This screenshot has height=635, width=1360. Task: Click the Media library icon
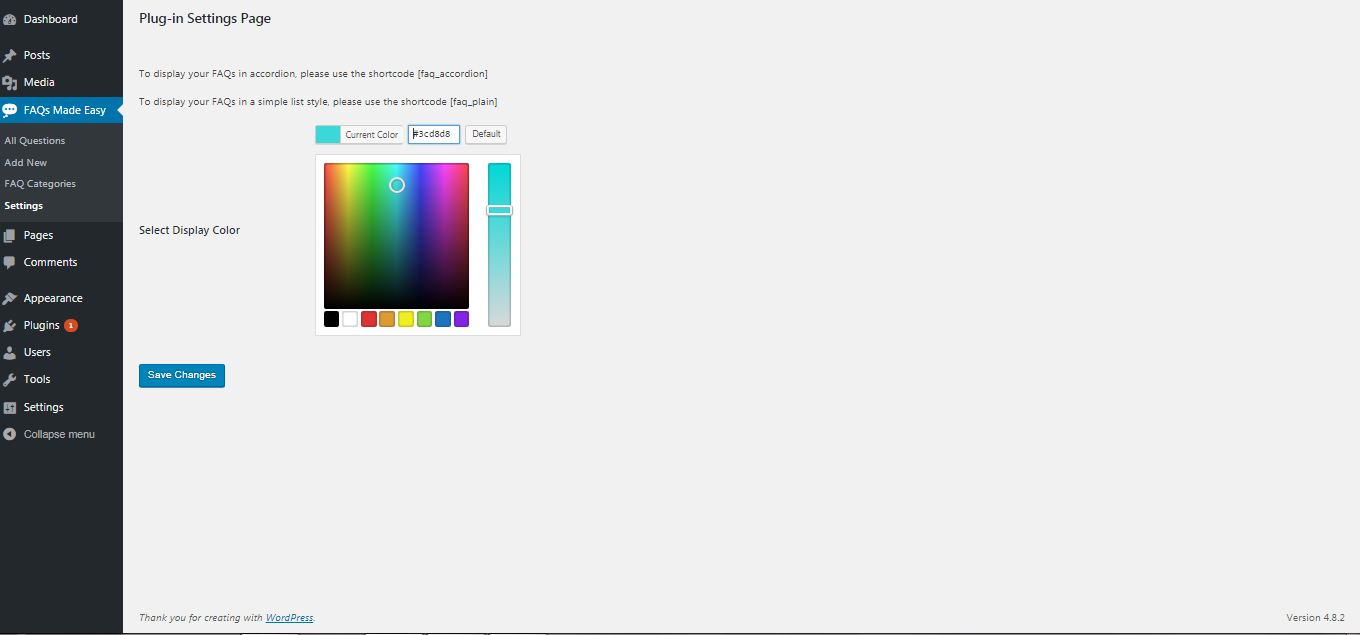(10, 82)
